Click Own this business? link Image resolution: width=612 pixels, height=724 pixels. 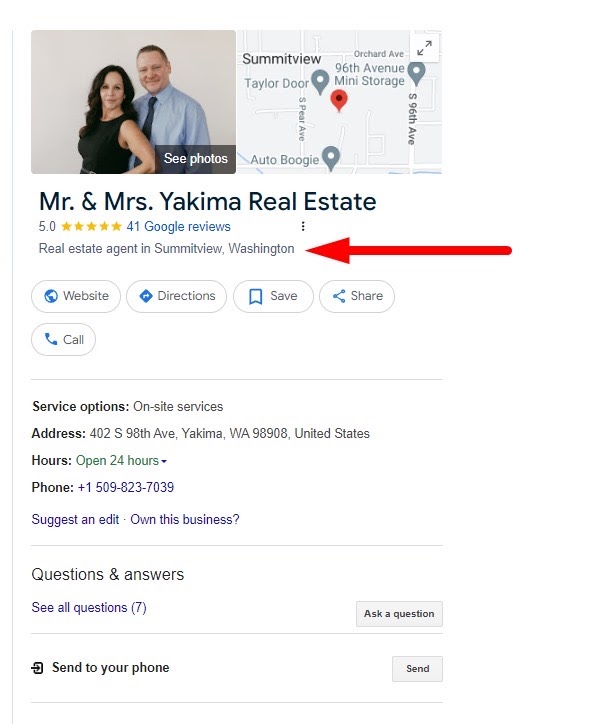185,519
